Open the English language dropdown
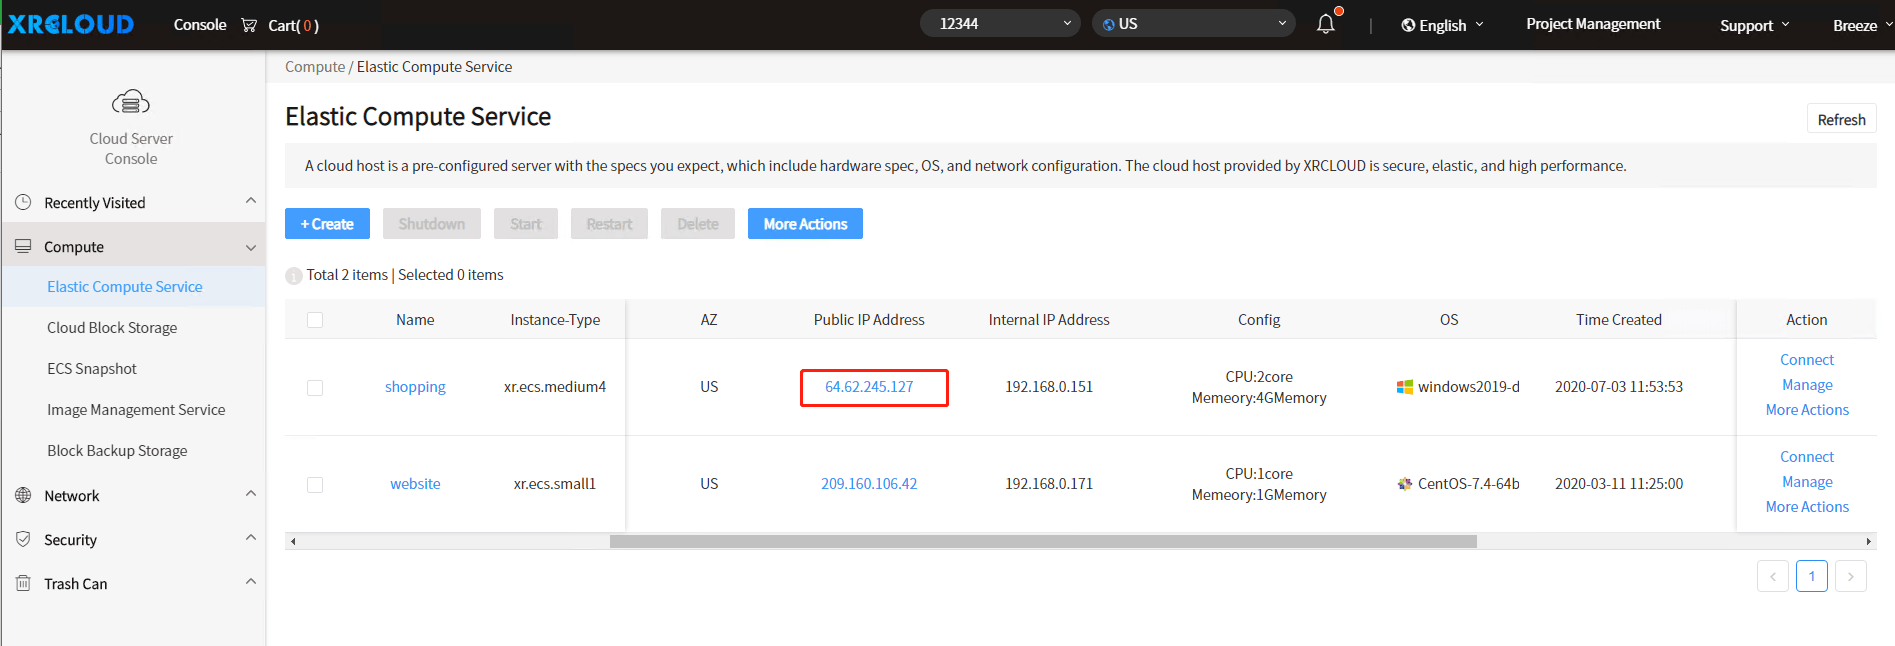The width and height of the screenshot is (1895, 646). click(x=1442, y=25)
